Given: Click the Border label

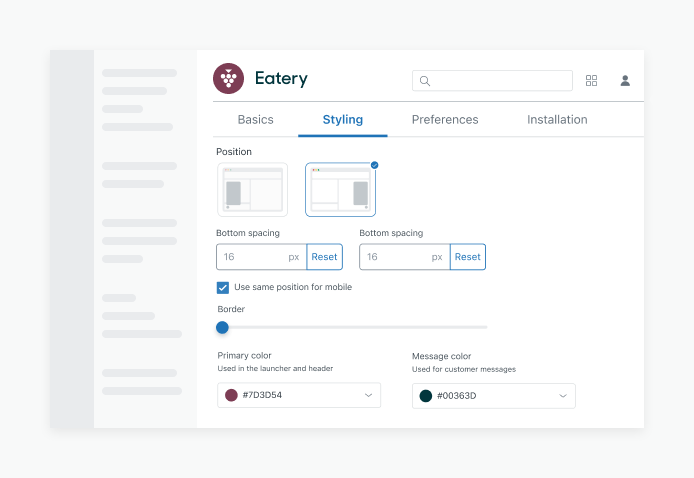Looking at the screenshot, I should (231, 309).
